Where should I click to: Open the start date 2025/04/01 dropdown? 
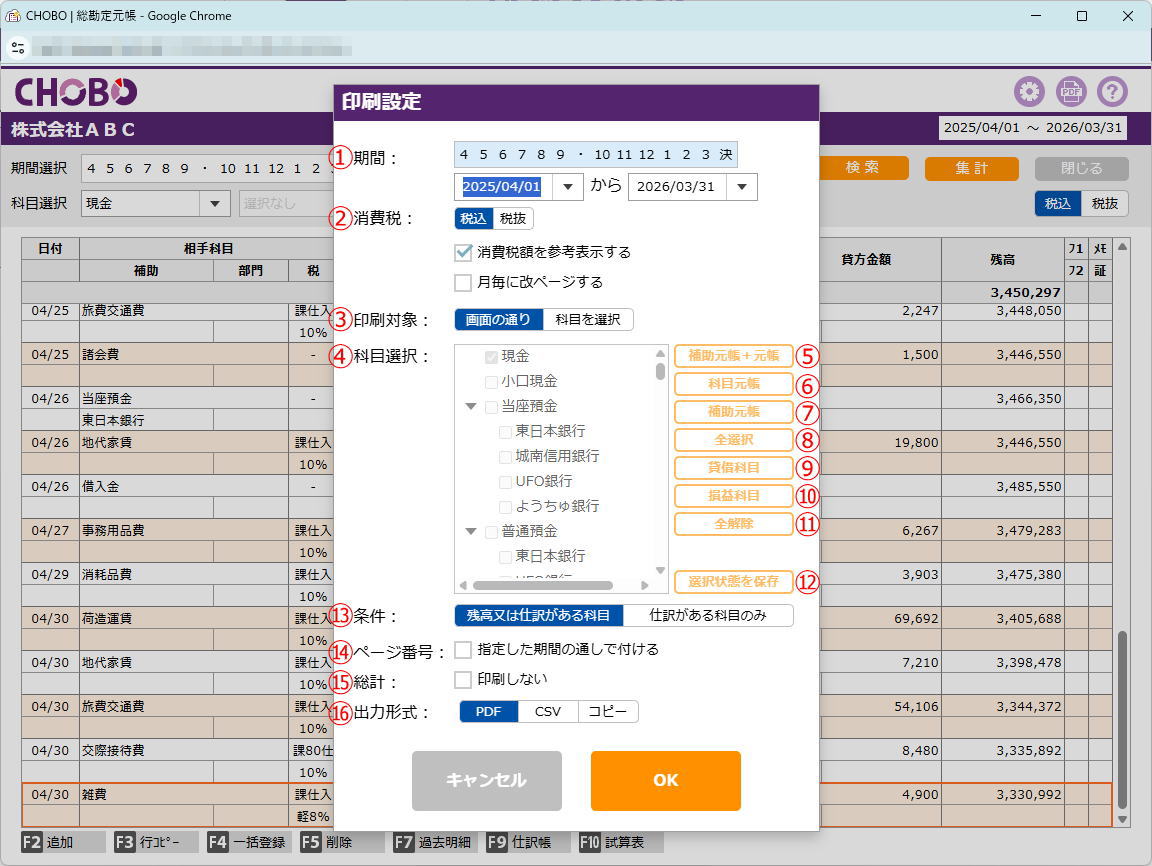pyautogui.click(x=568, y=187)
